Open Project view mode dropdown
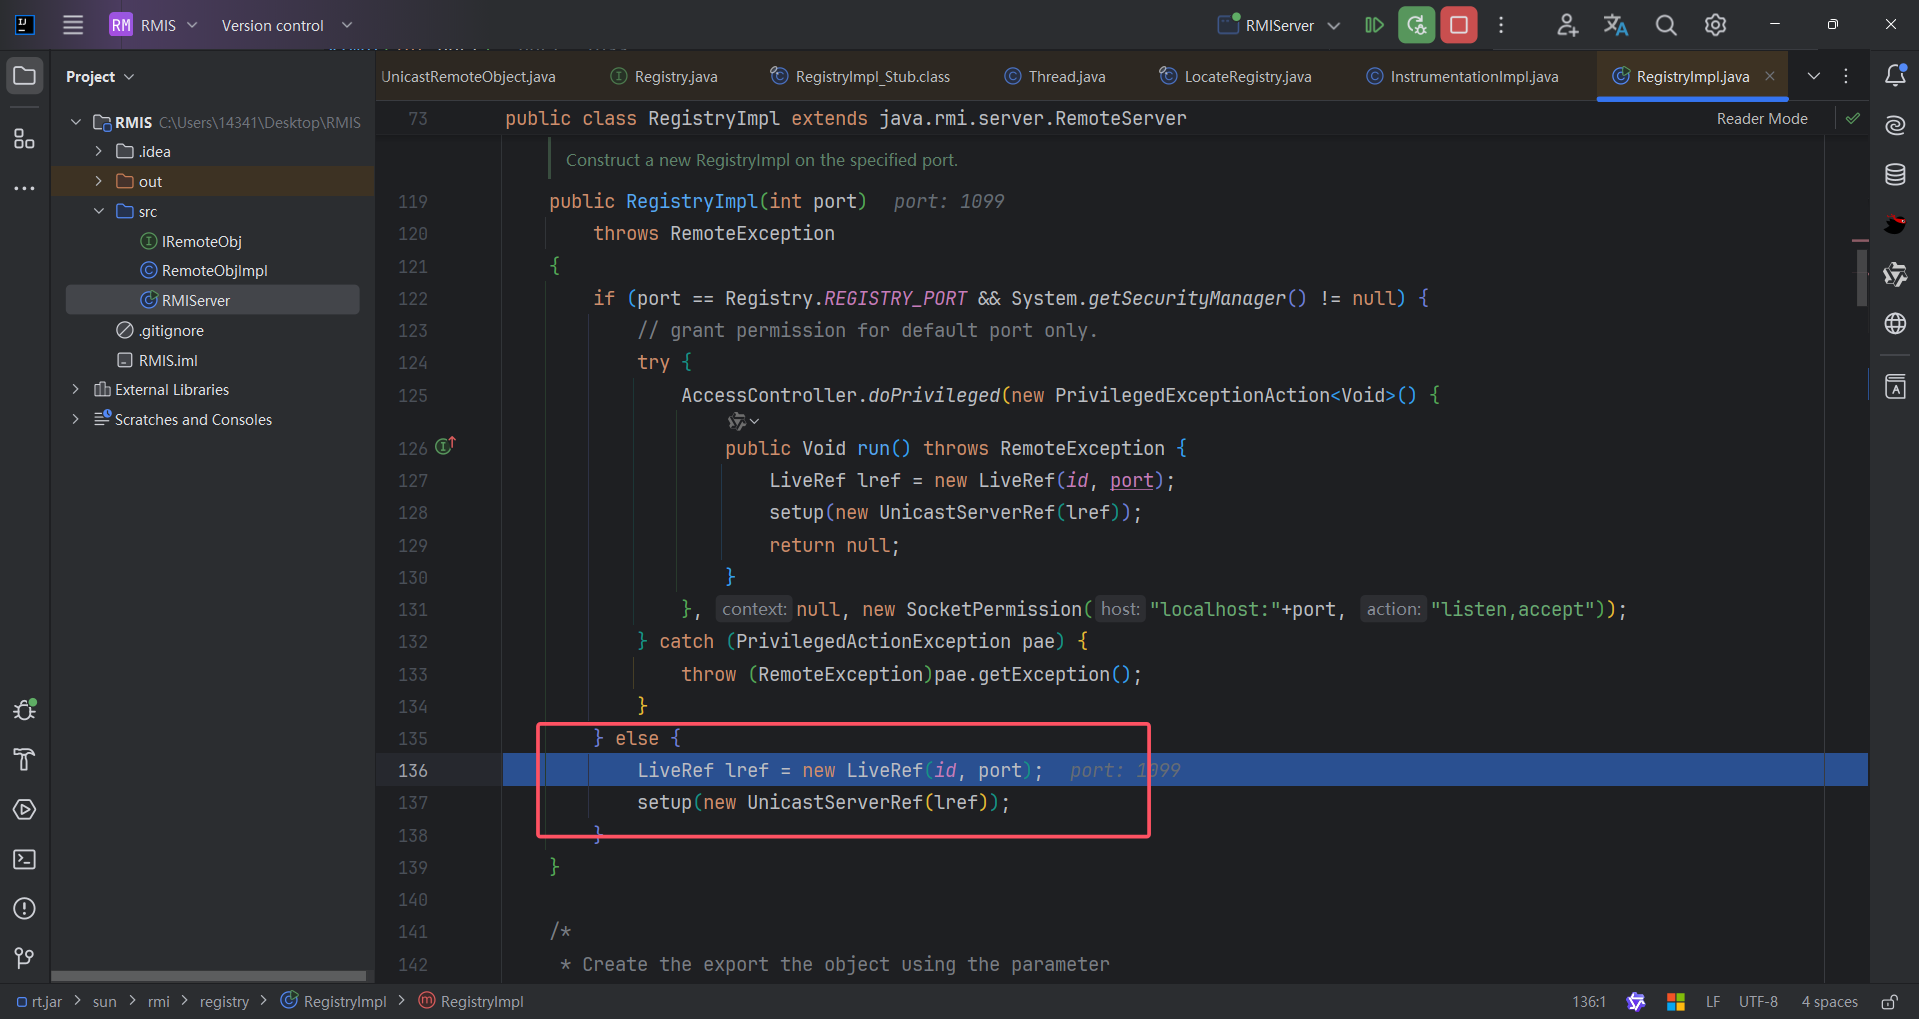The height and width of the screenshot is (1019, 1919). (100, 76)
